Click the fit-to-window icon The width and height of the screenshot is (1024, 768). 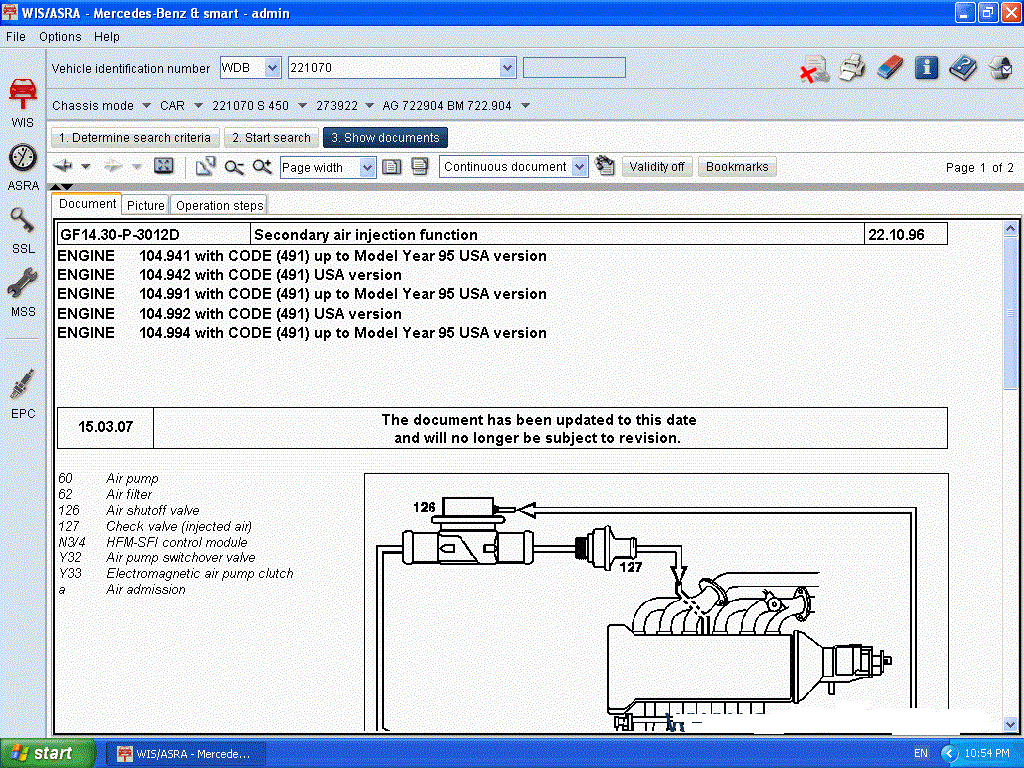pos(163,166)
